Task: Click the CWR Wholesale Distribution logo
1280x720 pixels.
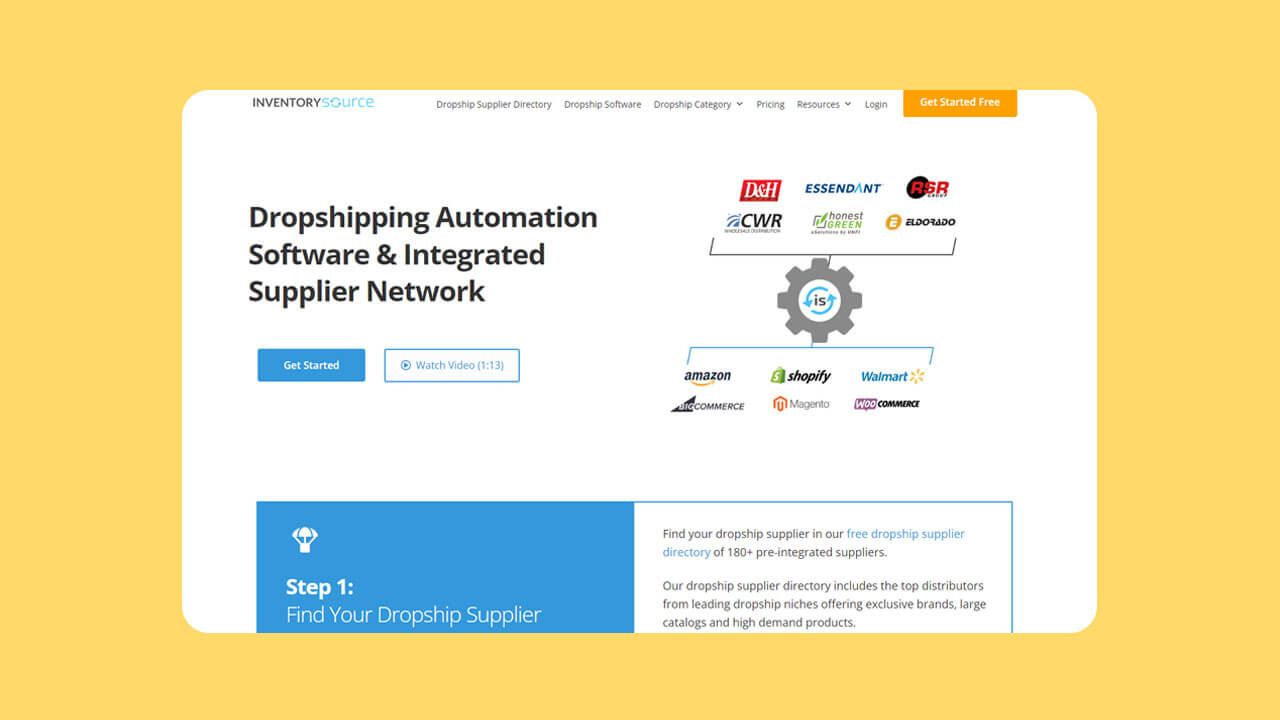Action: [754, 222]
